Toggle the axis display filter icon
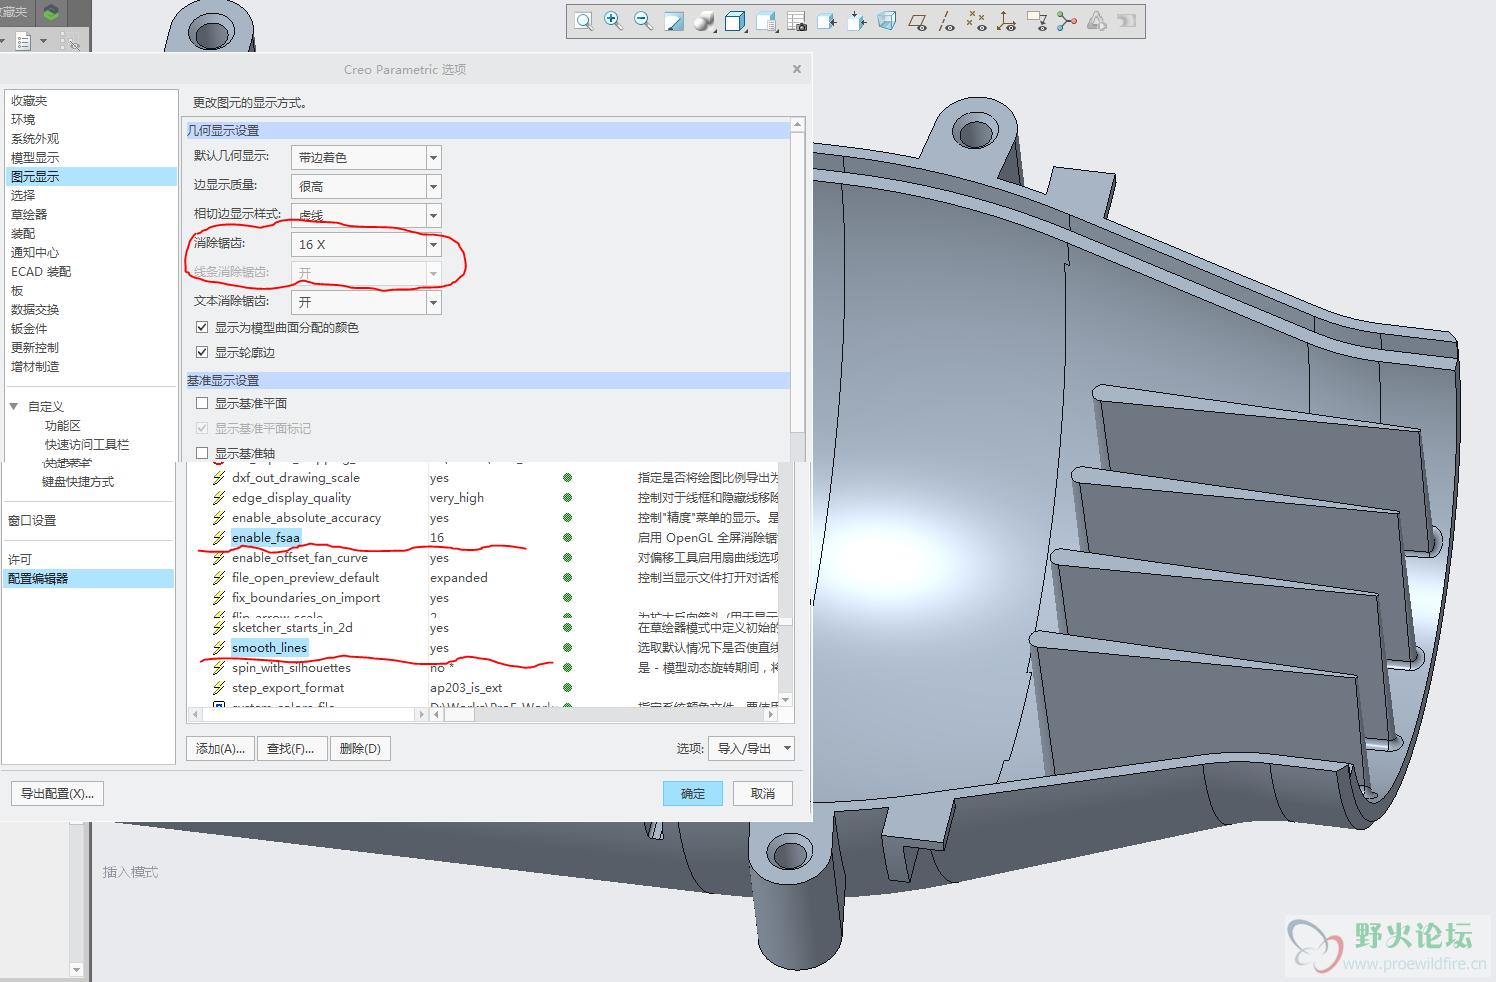This screenshot has height=982, width=1496. (947, 21)
